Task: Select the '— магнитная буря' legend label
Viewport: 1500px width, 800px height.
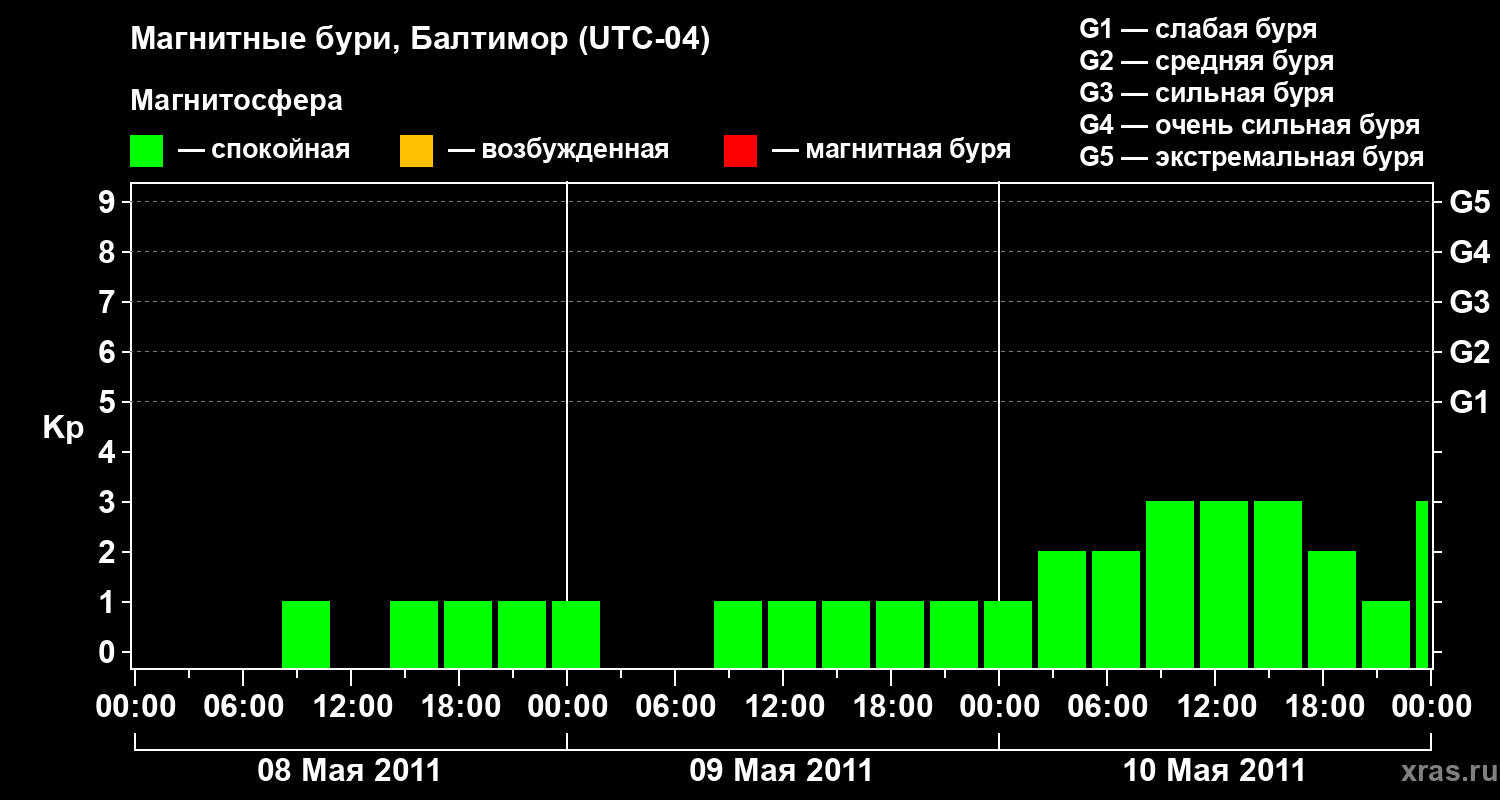Action: point(891,150)
